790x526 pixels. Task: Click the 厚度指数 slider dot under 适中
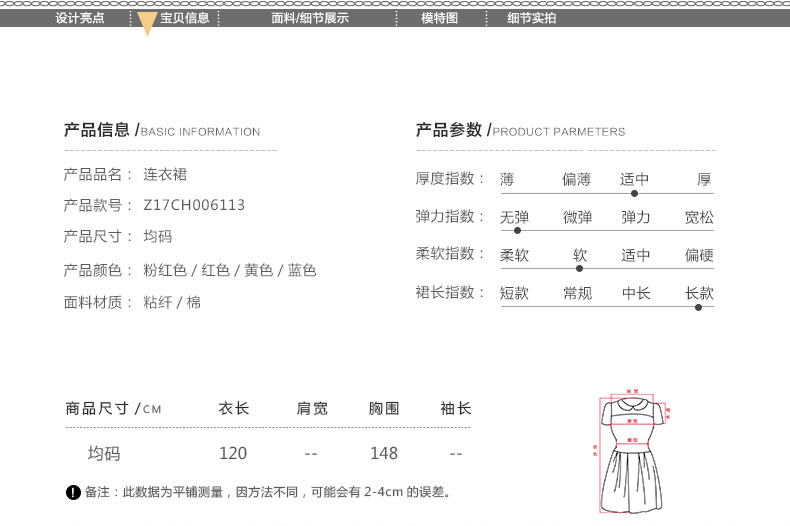634,193
